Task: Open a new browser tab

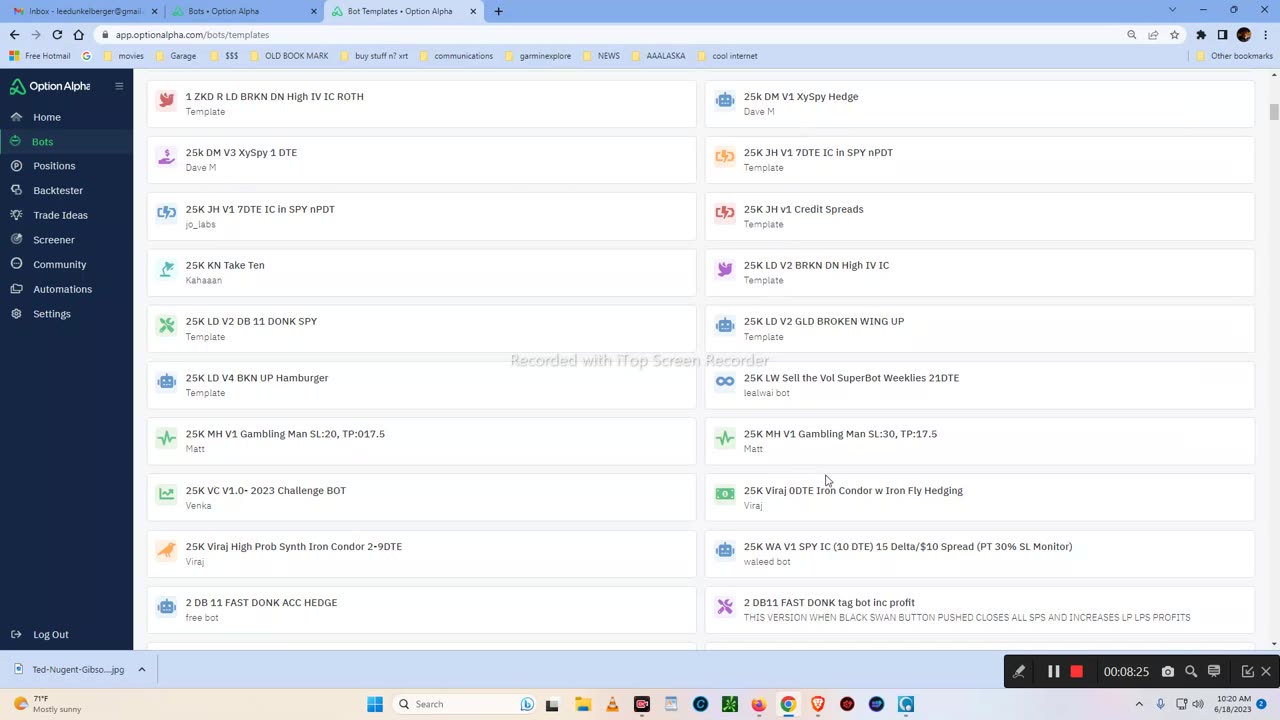Action: point(498,11)
